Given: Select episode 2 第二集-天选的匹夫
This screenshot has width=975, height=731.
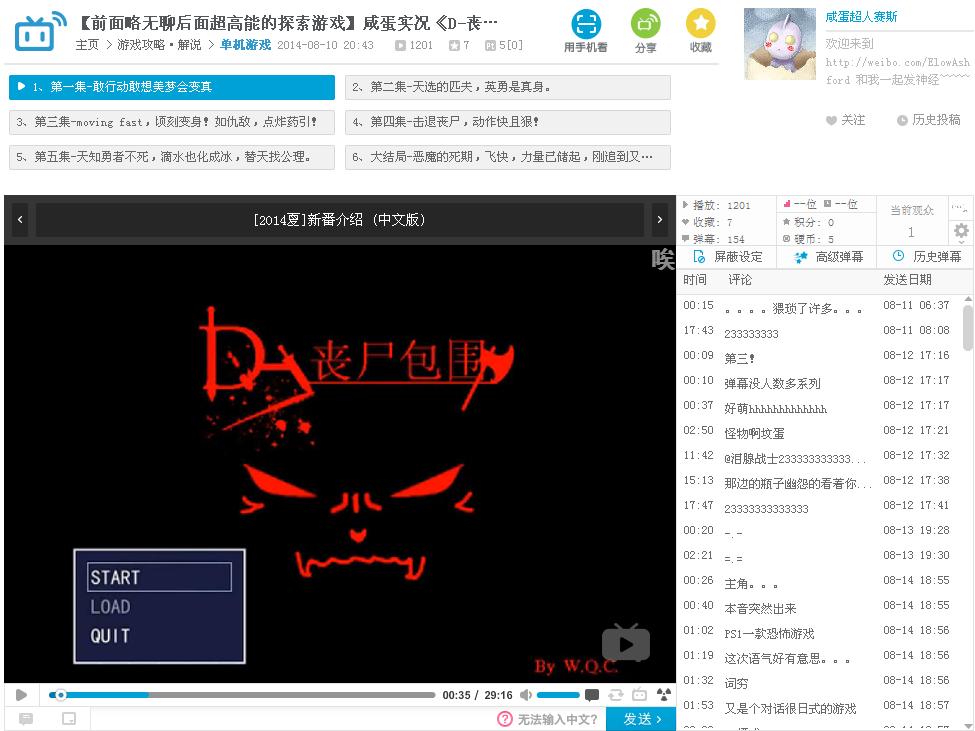Looking at the screenshot, I should point(507,87).
